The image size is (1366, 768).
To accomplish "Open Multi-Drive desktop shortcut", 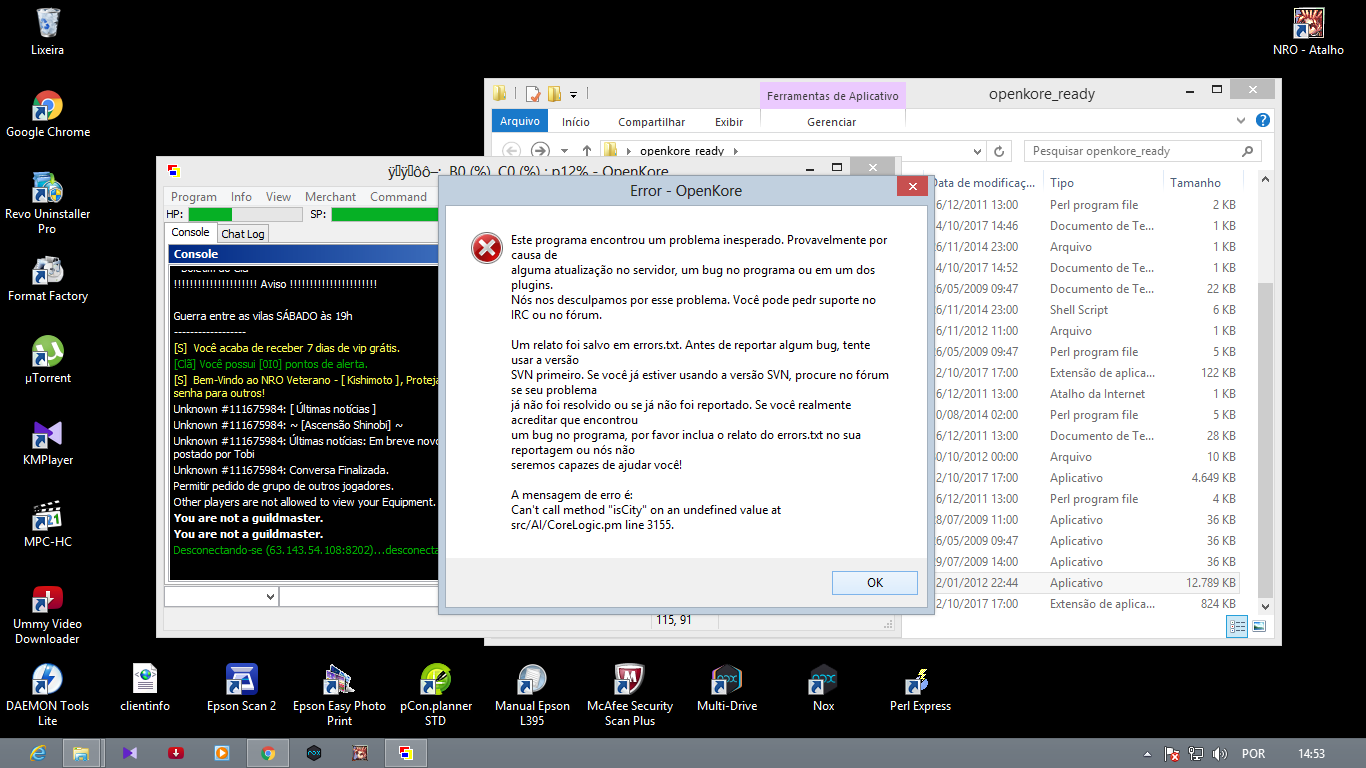I will click(727, 688).
